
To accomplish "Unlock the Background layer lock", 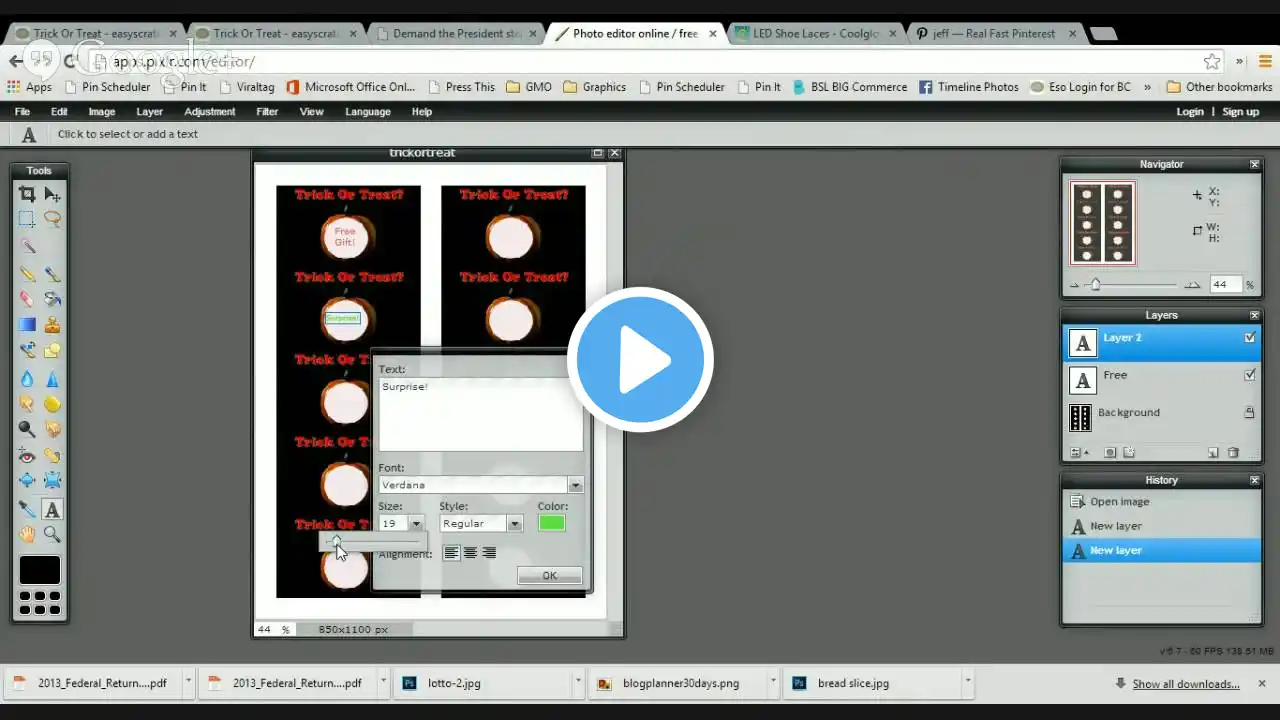I will coord(1249,412).
